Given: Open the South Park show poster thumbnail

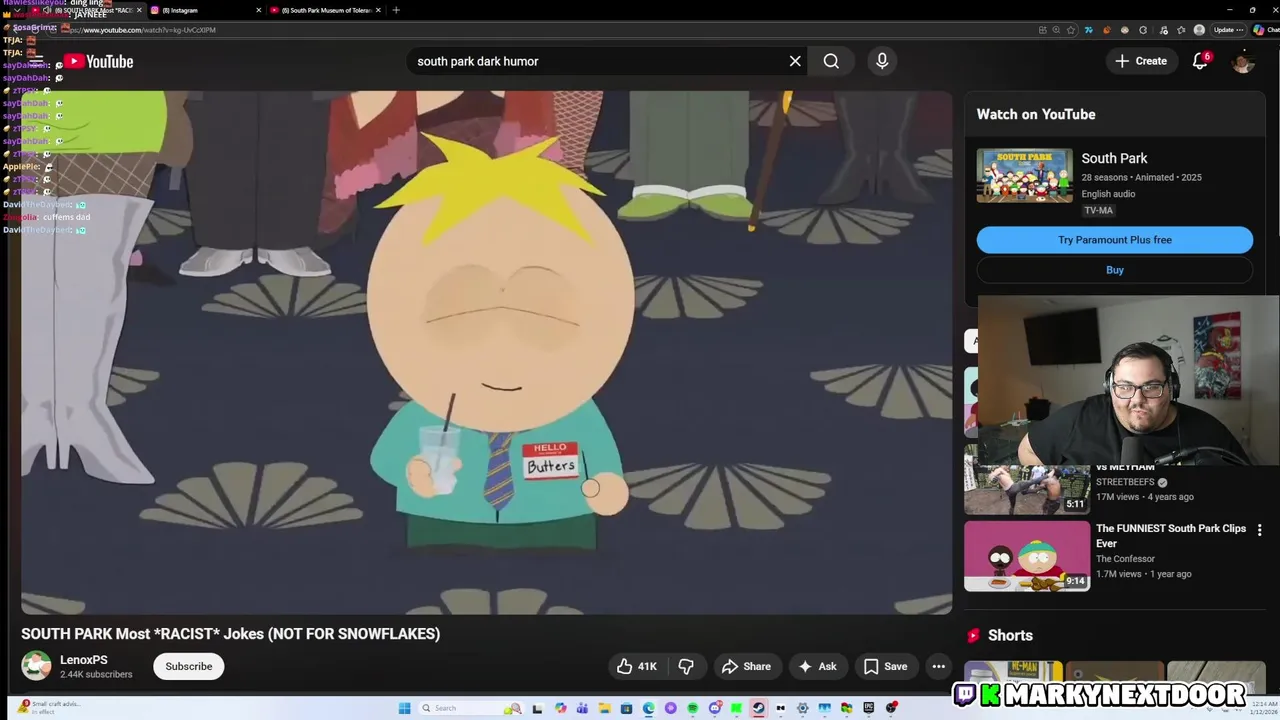Looking at the screenshot, I should tap(1025, 176).
